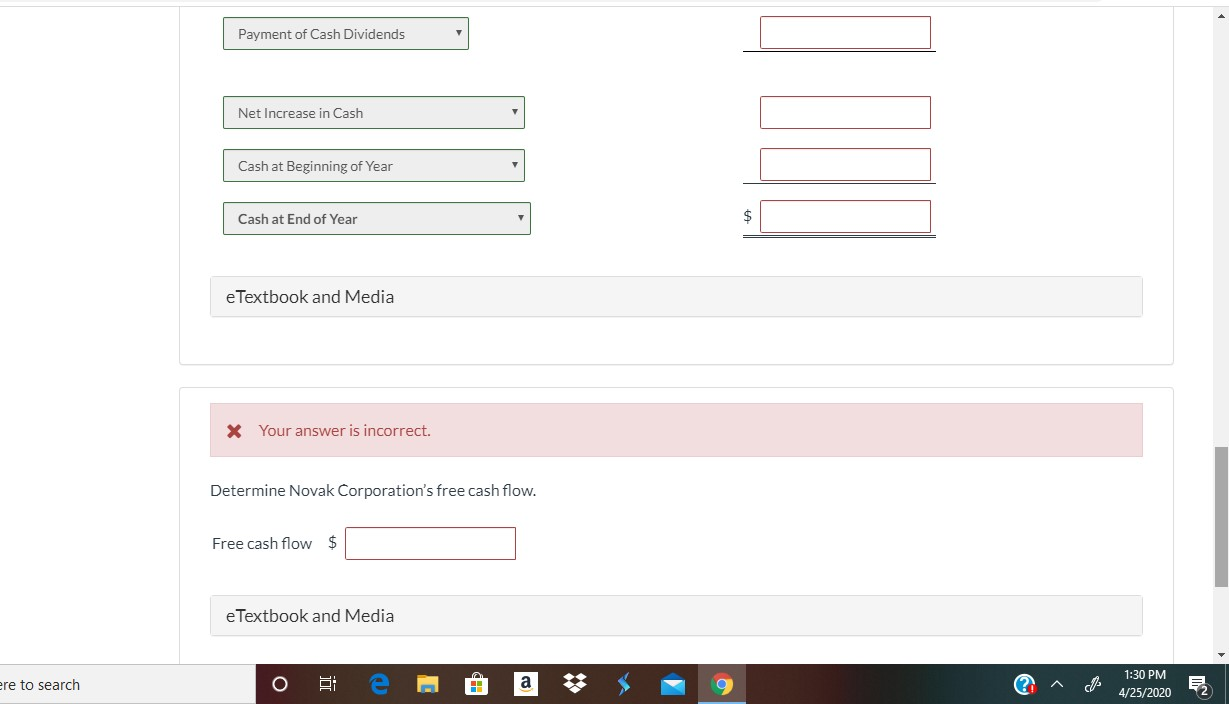Expand the first eTextbook and Media section
1229x704 pixels.
[676, 297]
